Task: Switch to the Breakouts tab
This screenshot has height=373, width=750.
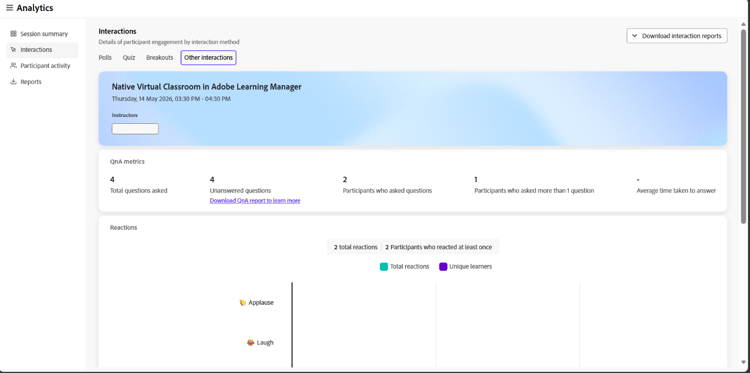Action: [x=160, y=57]
